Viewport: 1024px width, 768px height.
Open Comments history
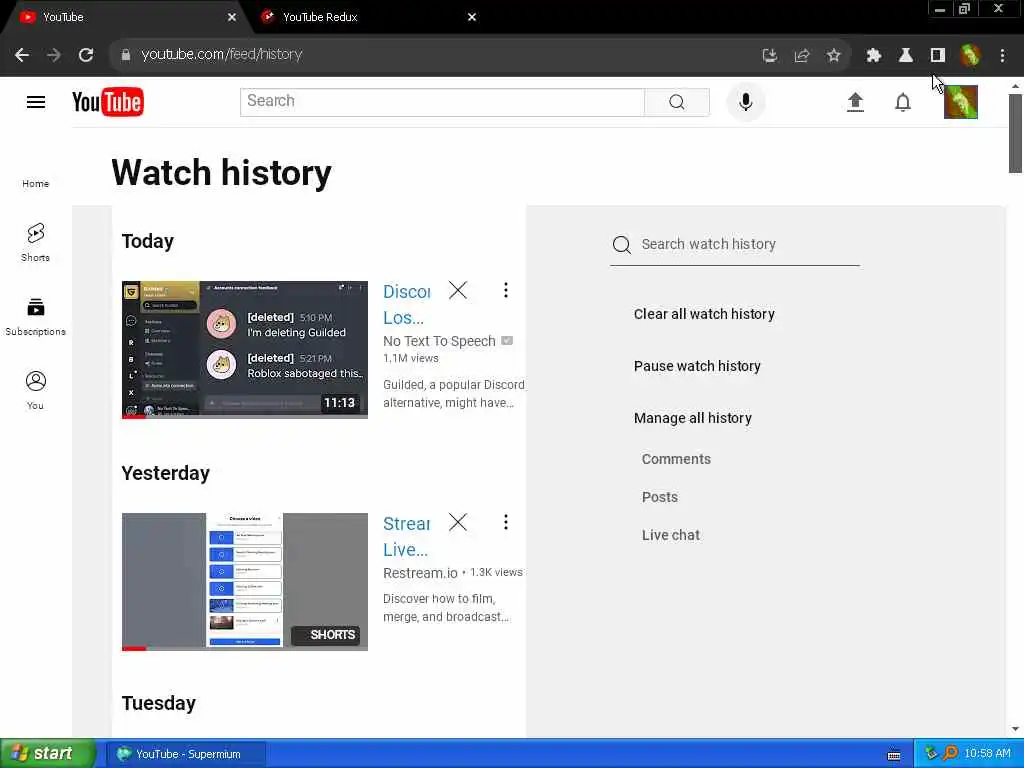click(x=676, y=459)
